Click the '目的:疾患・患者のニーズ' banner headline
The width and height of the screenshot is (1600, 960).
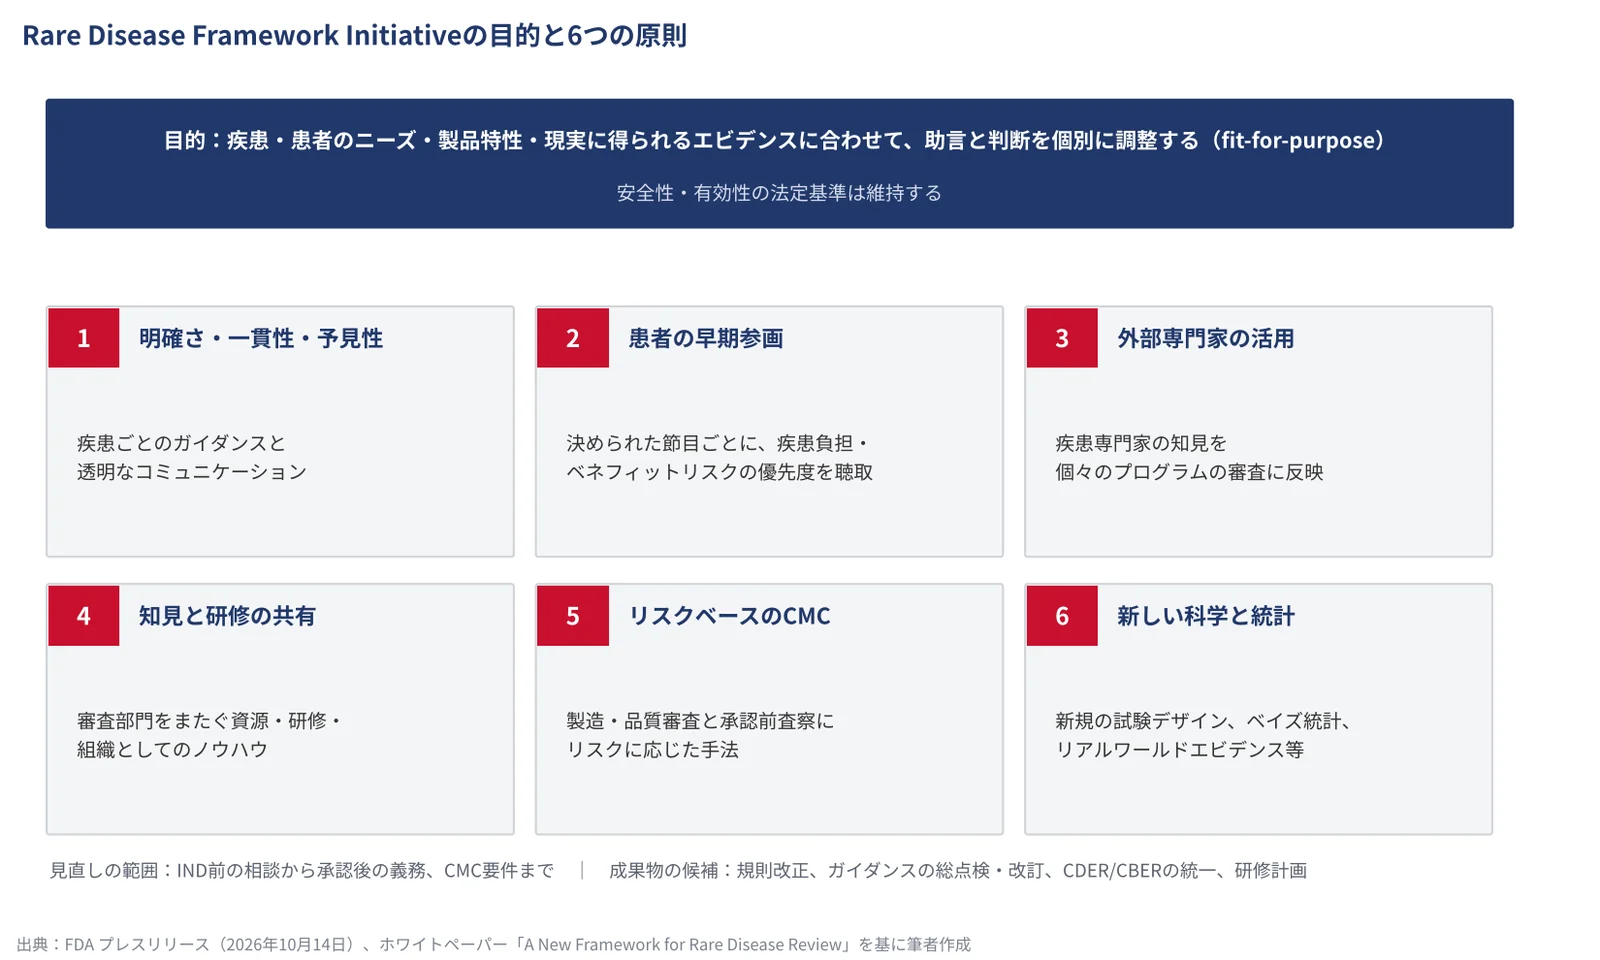click(778, 140)
